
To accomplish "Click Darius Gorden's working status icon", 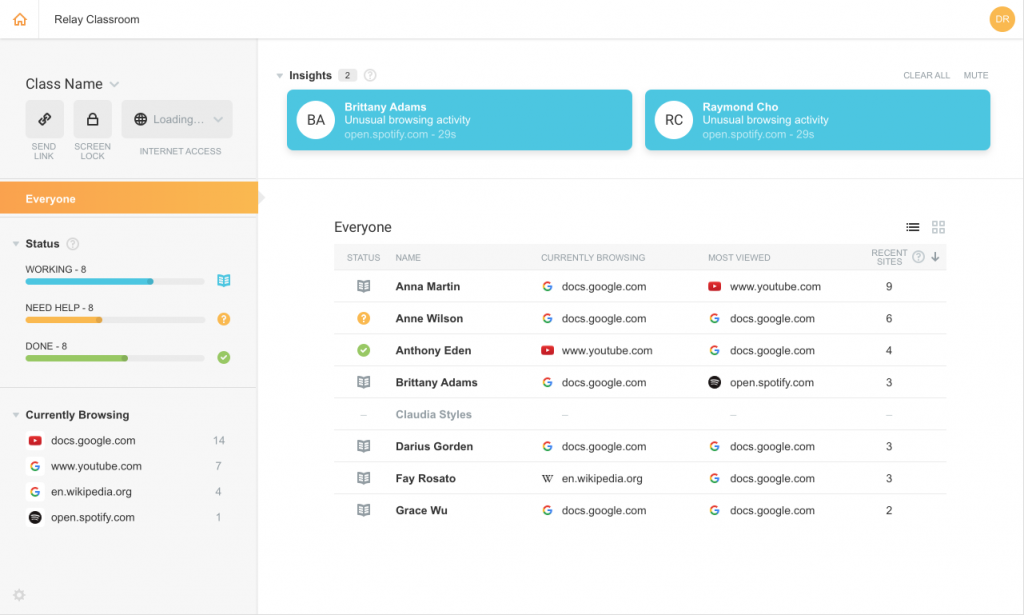I will (x=363, y=446).
